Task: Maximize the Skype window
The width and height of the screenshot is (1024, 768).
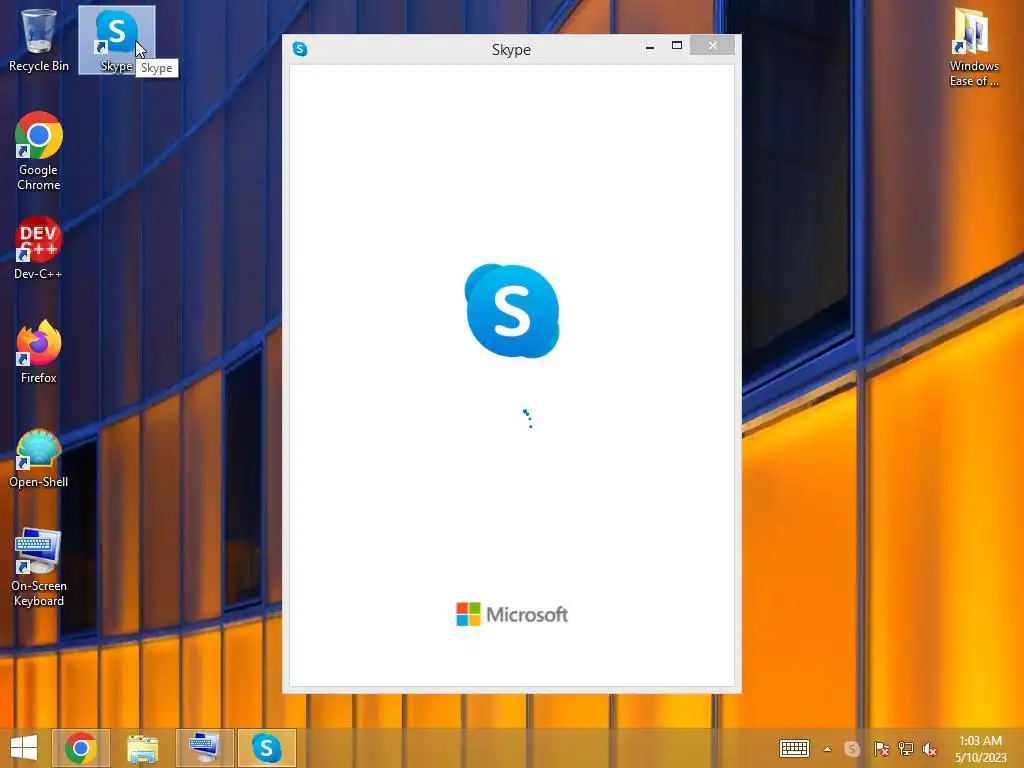Action: click(x=677, y=46)
